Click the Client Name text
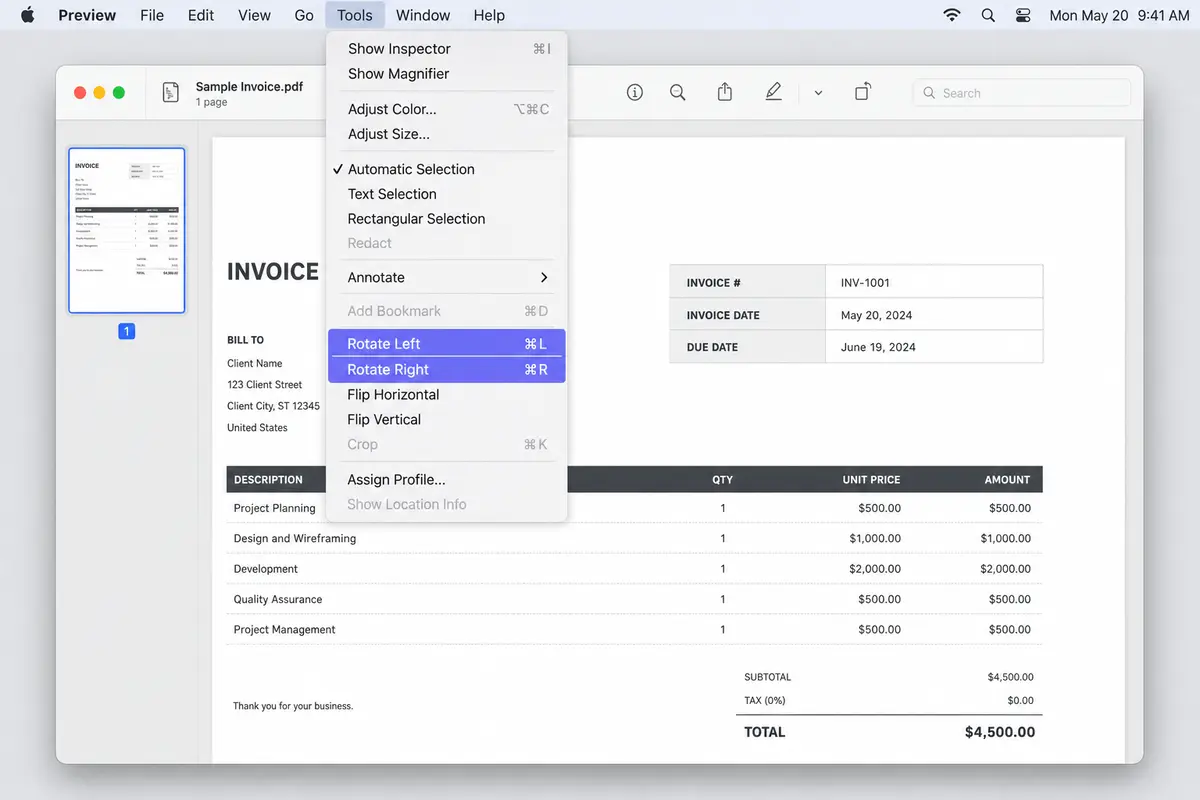 pos(255,363)
